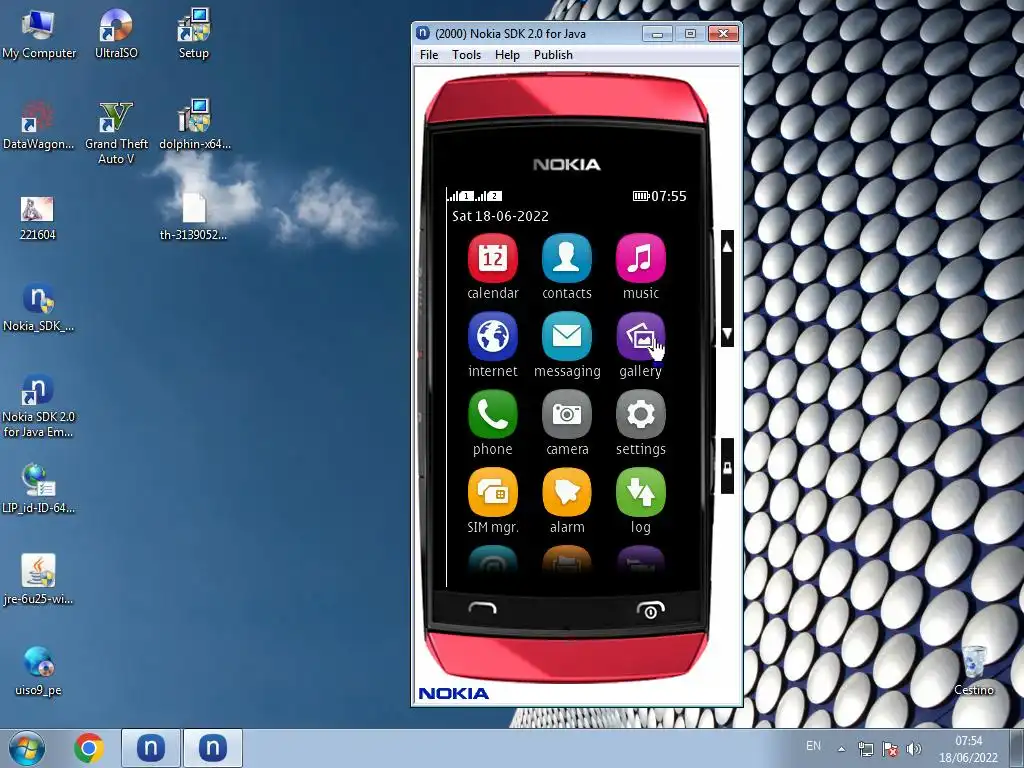Select the 221604 image file
This screenshot has width=1024, height=768.
tap(37, 218)
